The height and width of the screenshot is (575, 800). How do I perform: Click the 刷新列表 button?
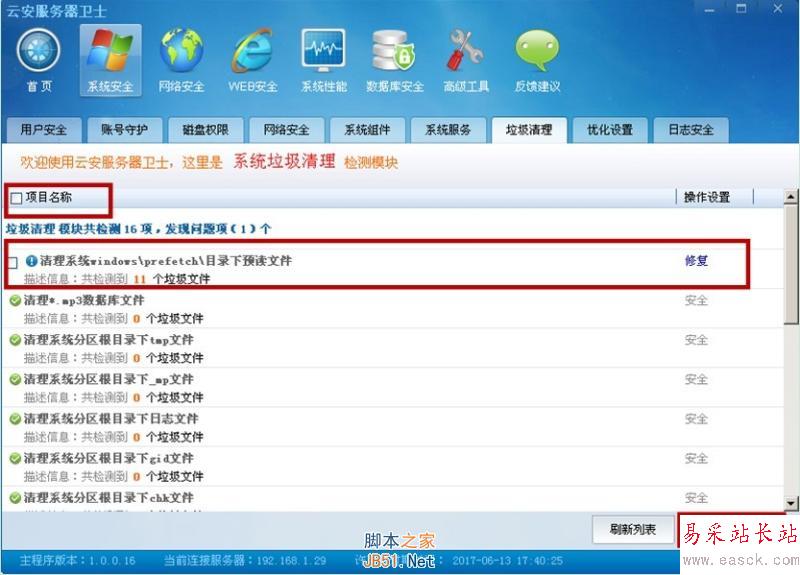click(x=633, y=530)
